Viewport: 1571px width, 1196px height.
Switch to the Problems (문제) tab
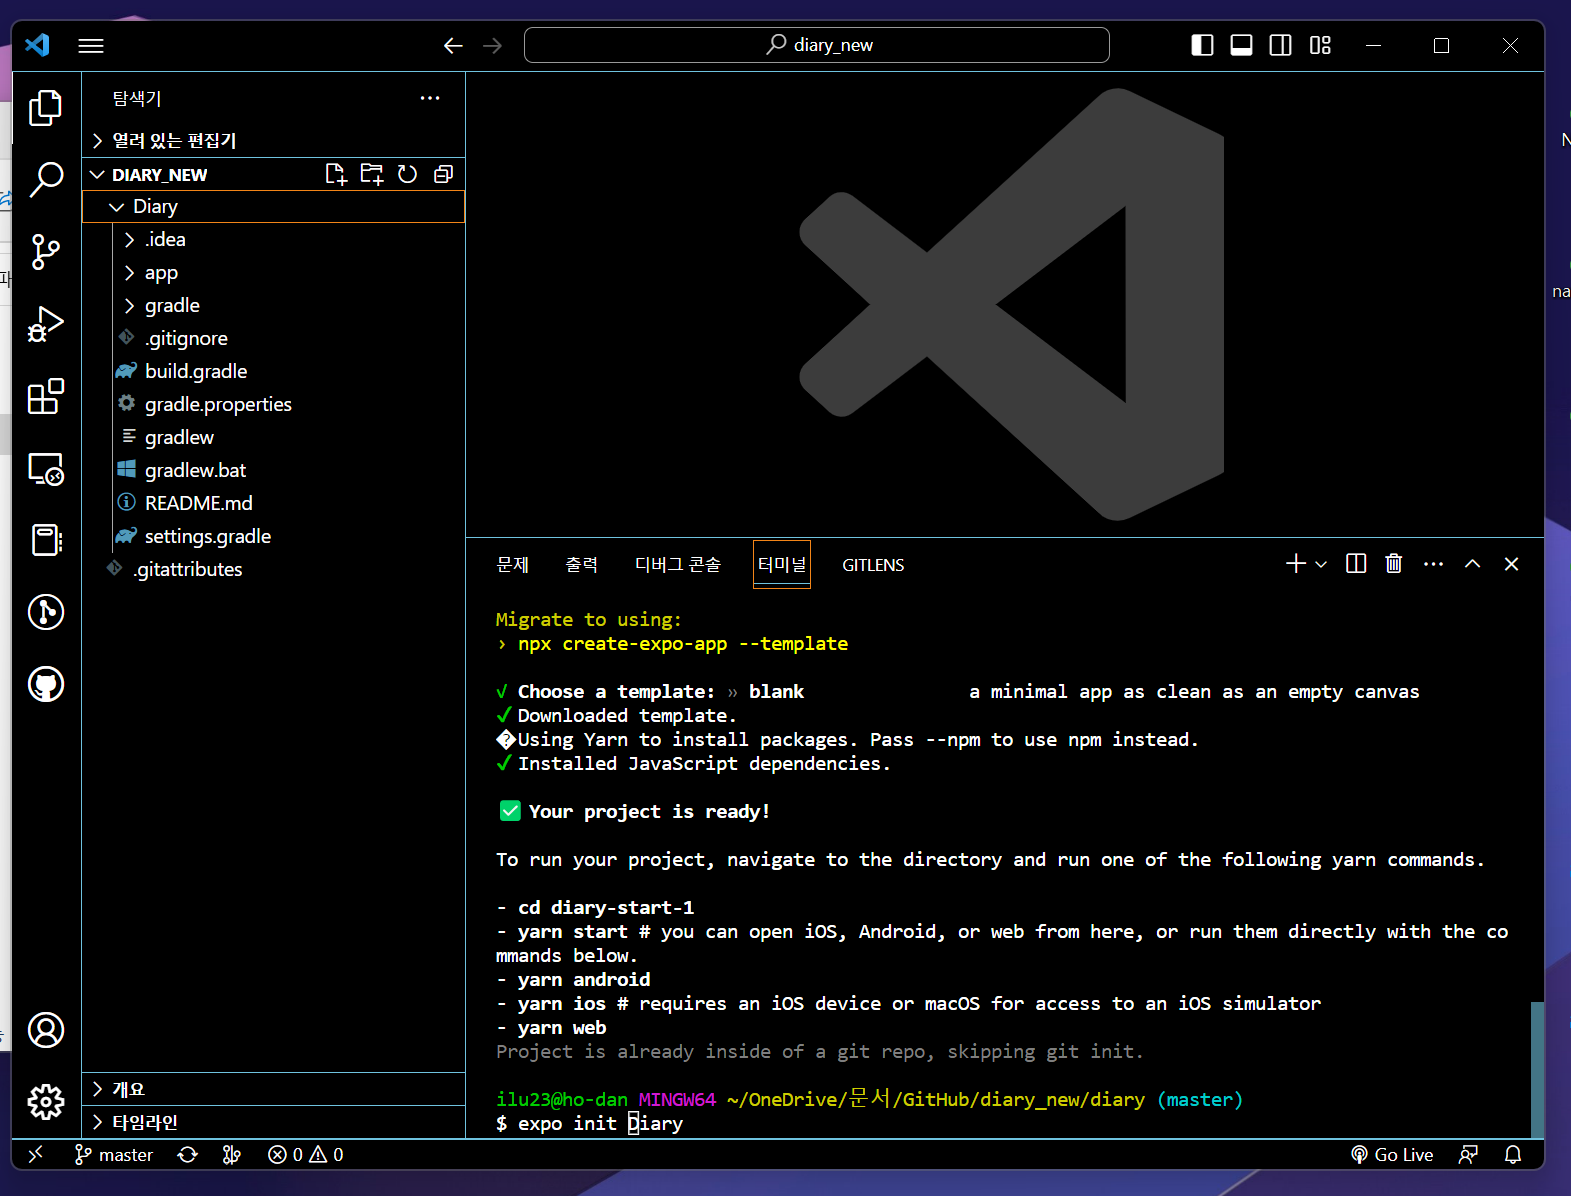point(513,565)
